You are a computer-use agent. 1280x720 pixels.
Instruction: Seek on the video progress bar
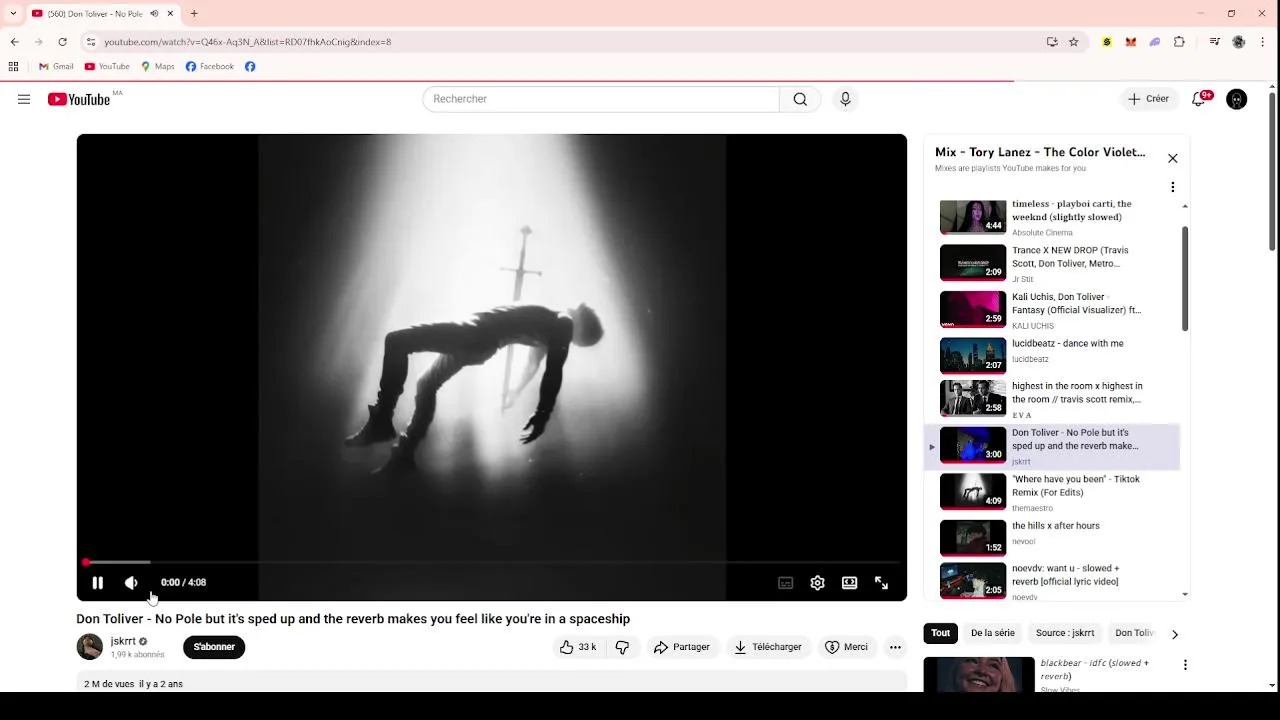[492, 563]
